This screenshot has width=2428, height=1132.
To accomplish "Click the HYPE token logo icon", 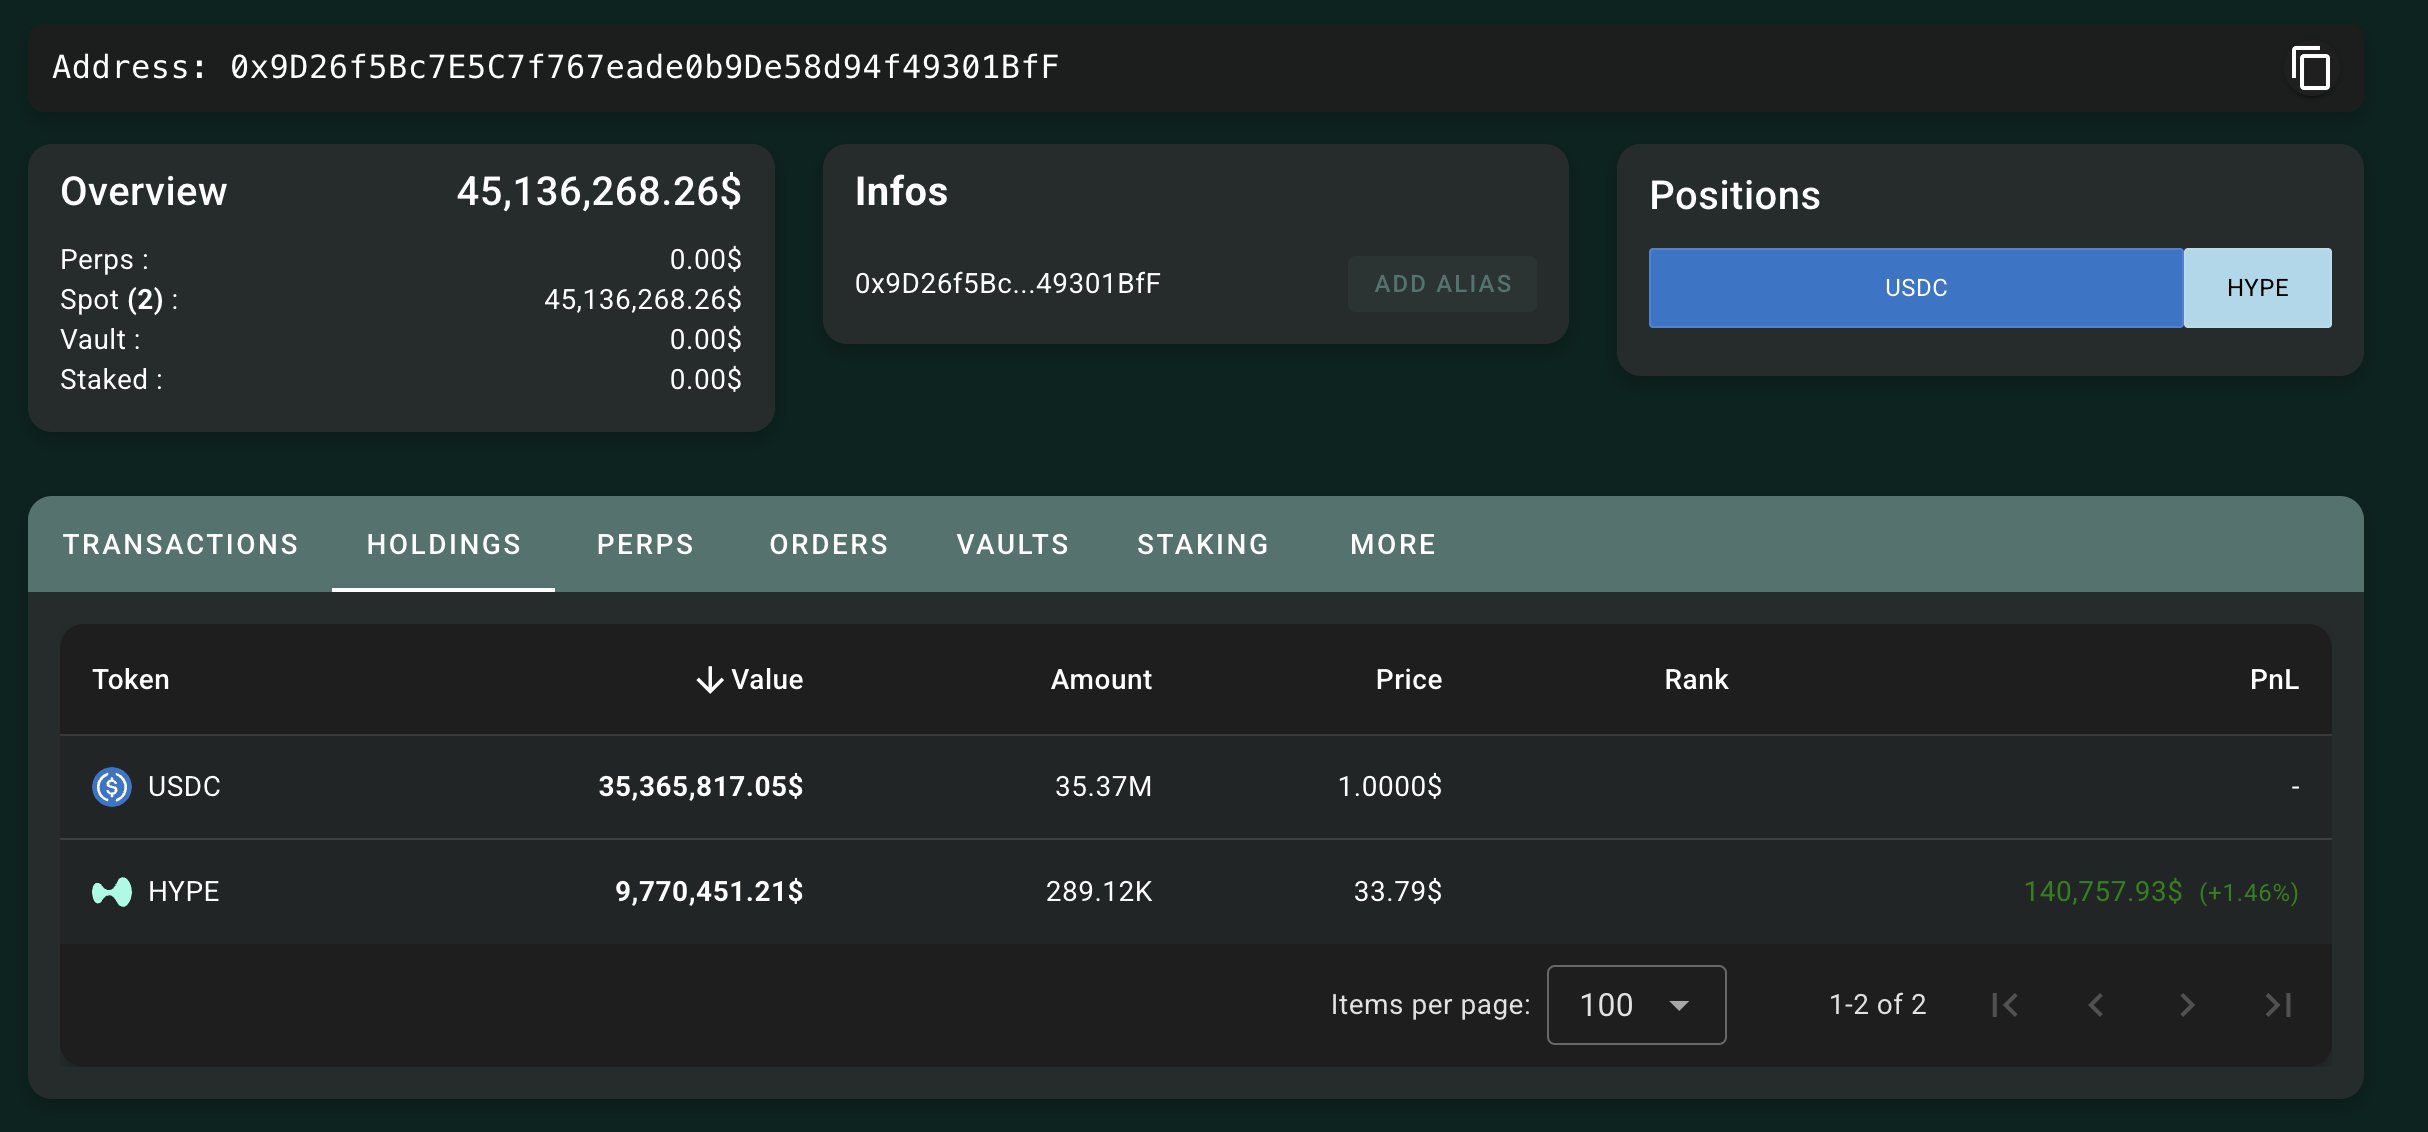I will (x=112, y=891).
